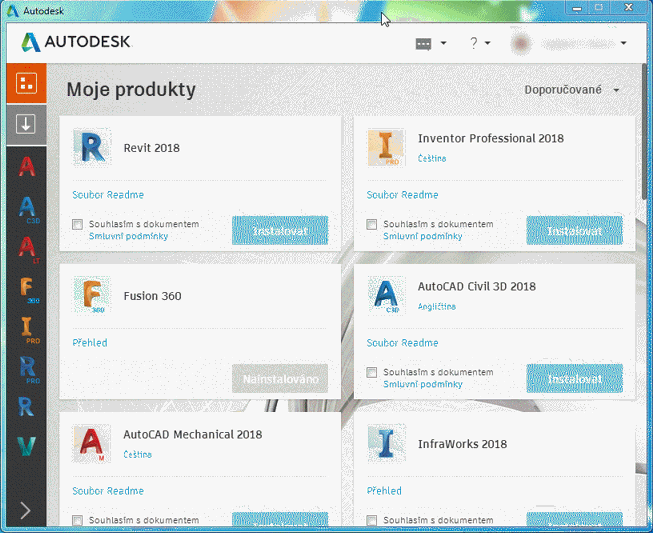Open the downloads sidebar icon
Viewport: 653px width, 533px height.
26,125
